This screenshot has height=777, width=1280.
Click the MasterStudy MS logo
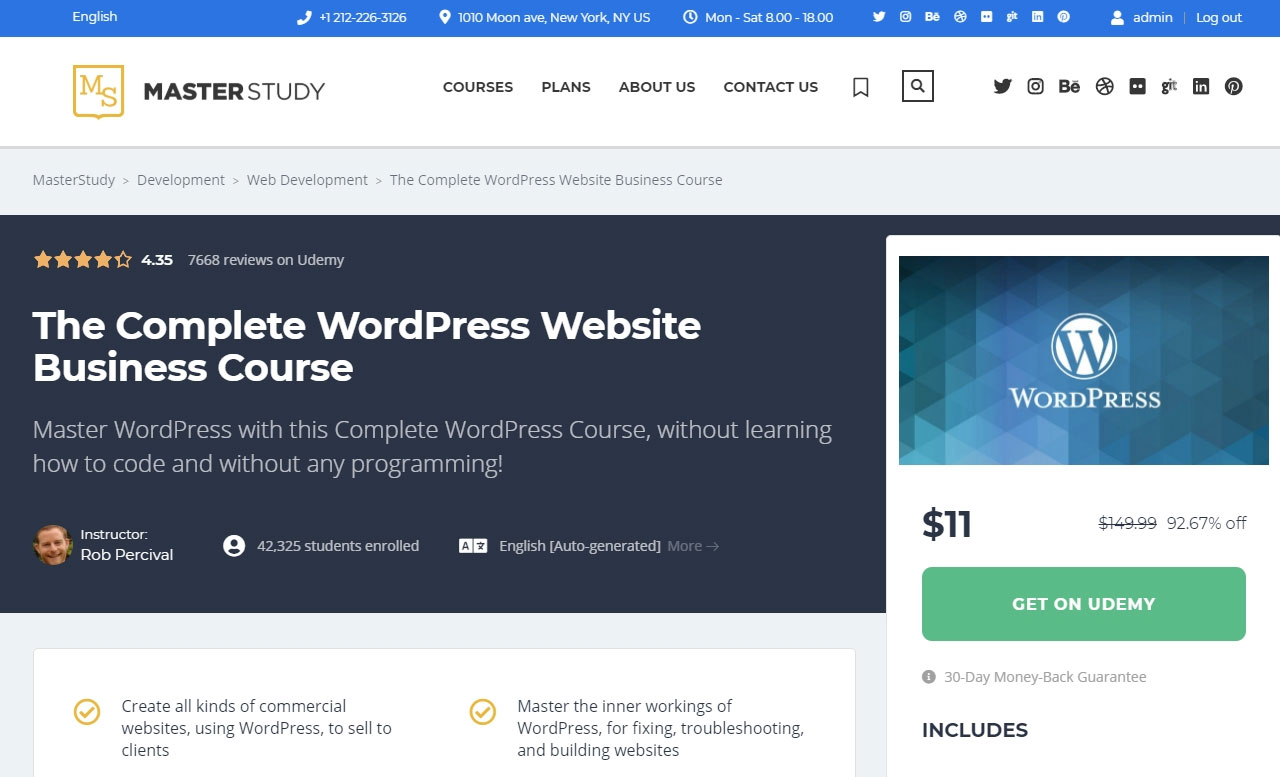(99, 91)
